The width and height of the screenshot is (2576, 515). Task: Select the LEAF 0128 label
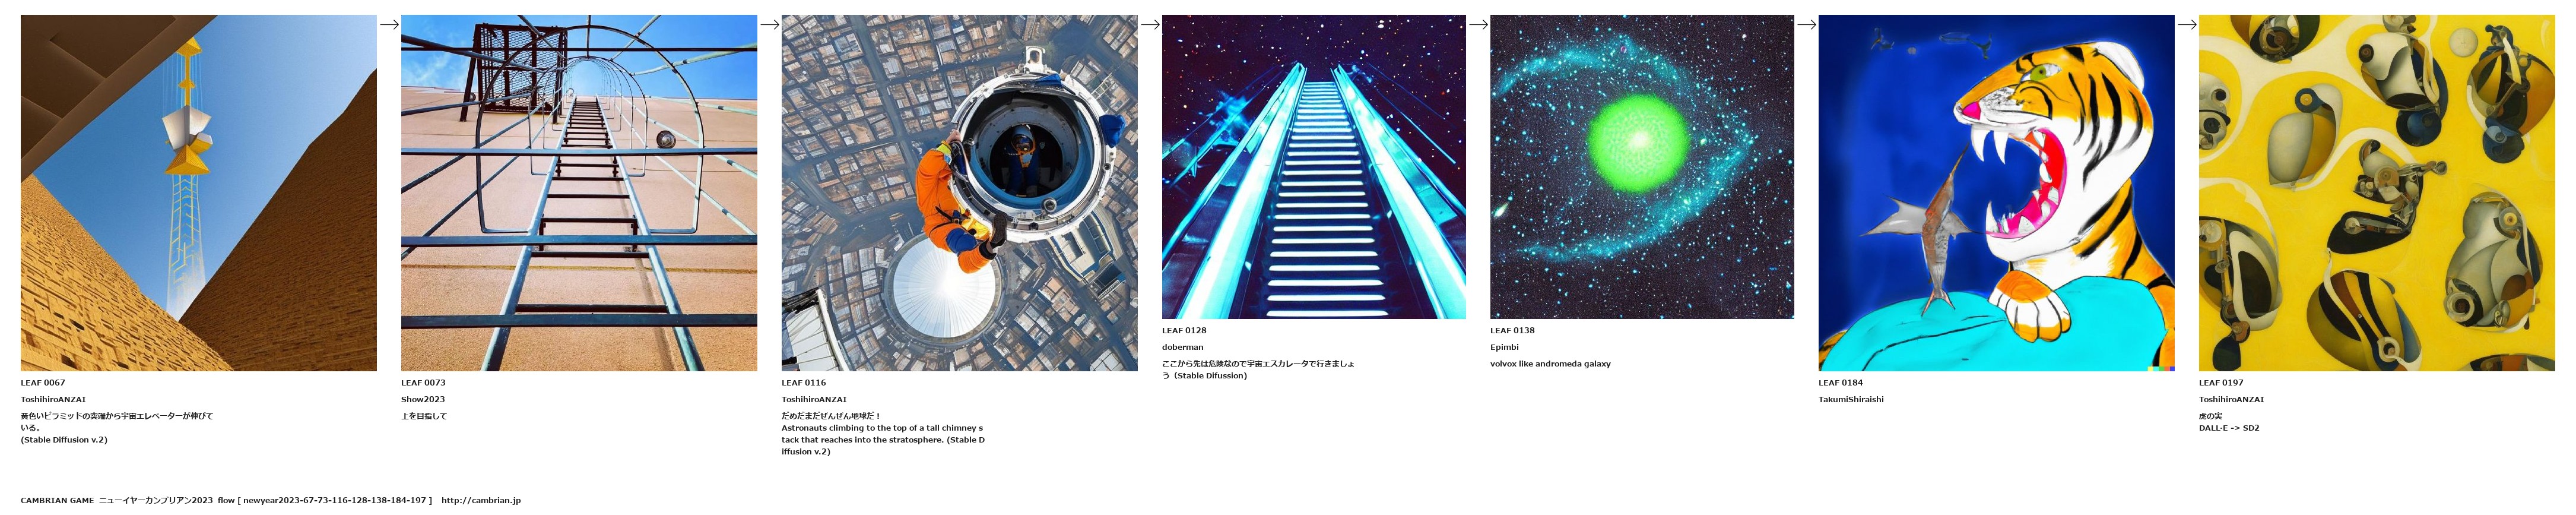pyautogui.click(x=1184, y=331)
